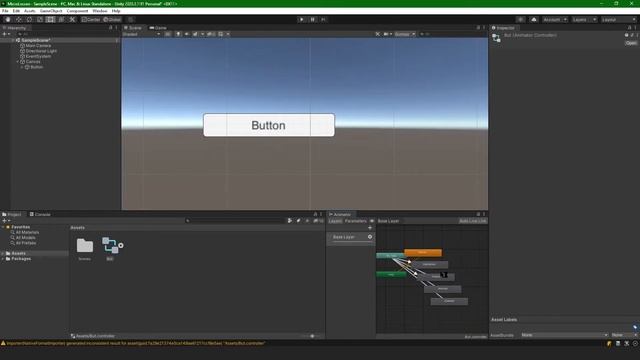This screenshot has height=360, width=640.
Task: Expand the Packages folder in Project
Action: point(3,259)
